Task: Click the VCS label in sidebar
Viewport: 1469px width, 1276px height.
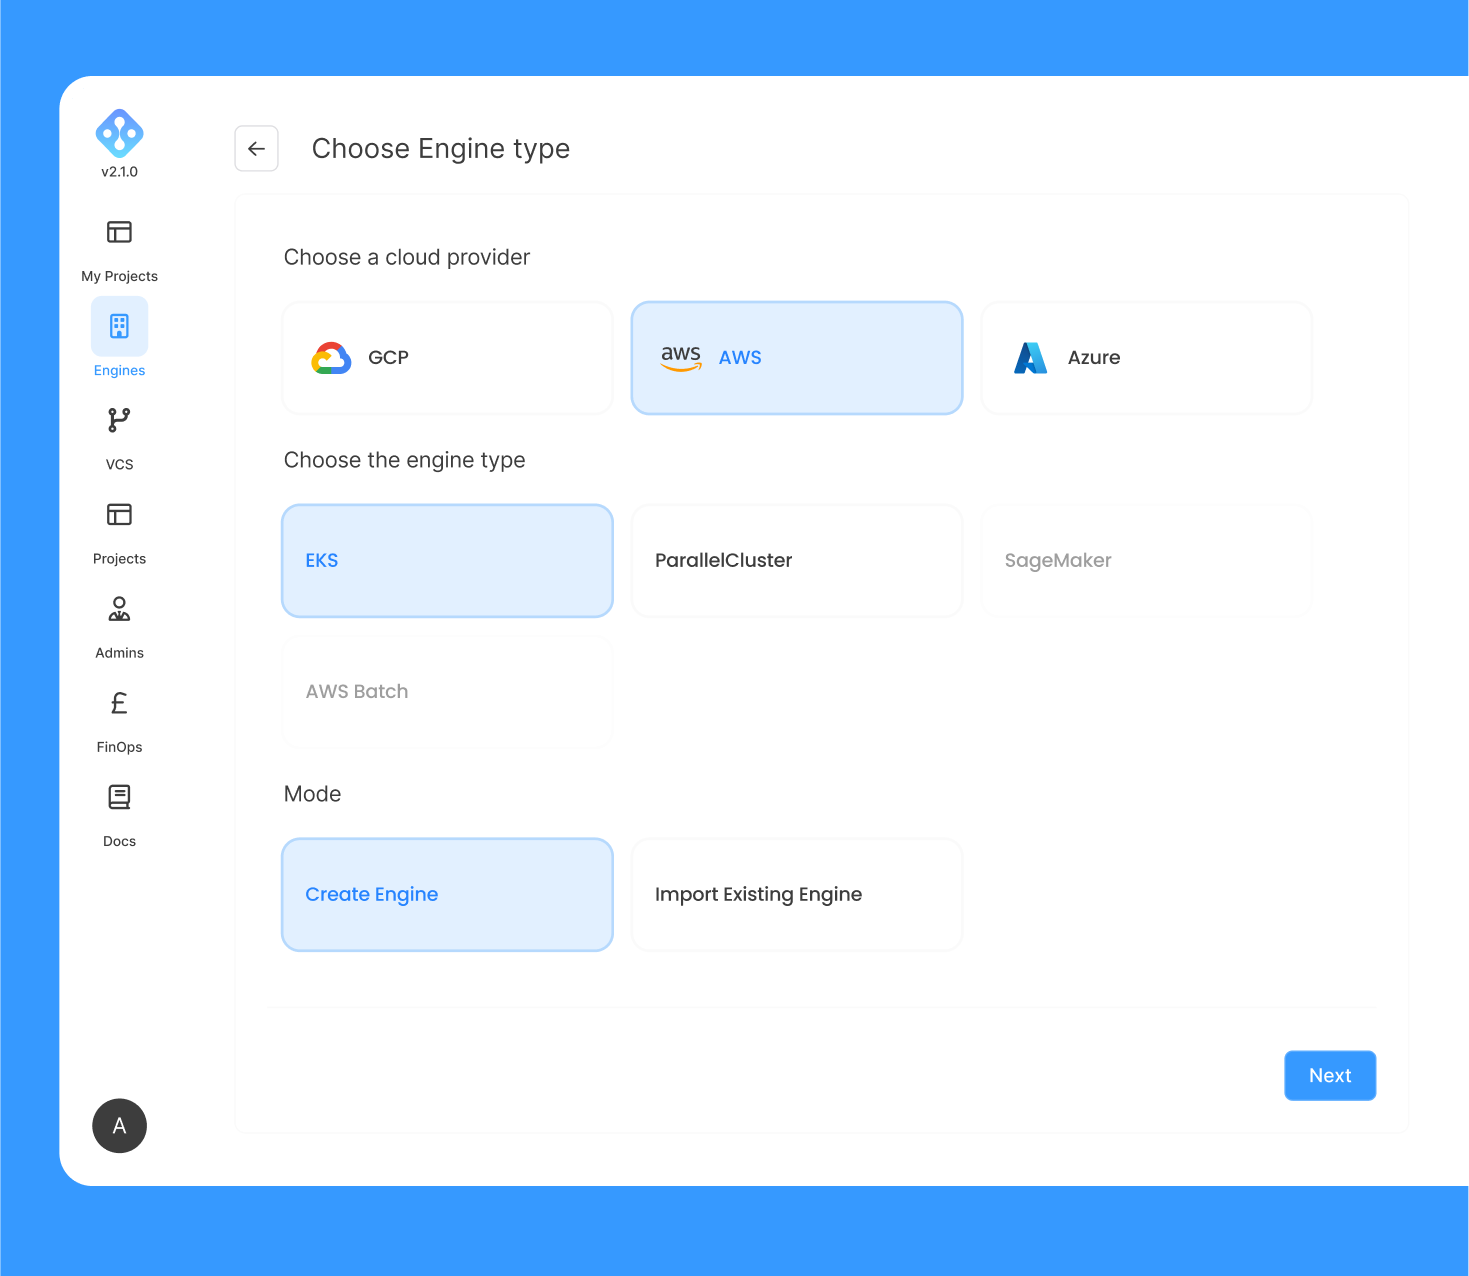Action: coord(119,464)
